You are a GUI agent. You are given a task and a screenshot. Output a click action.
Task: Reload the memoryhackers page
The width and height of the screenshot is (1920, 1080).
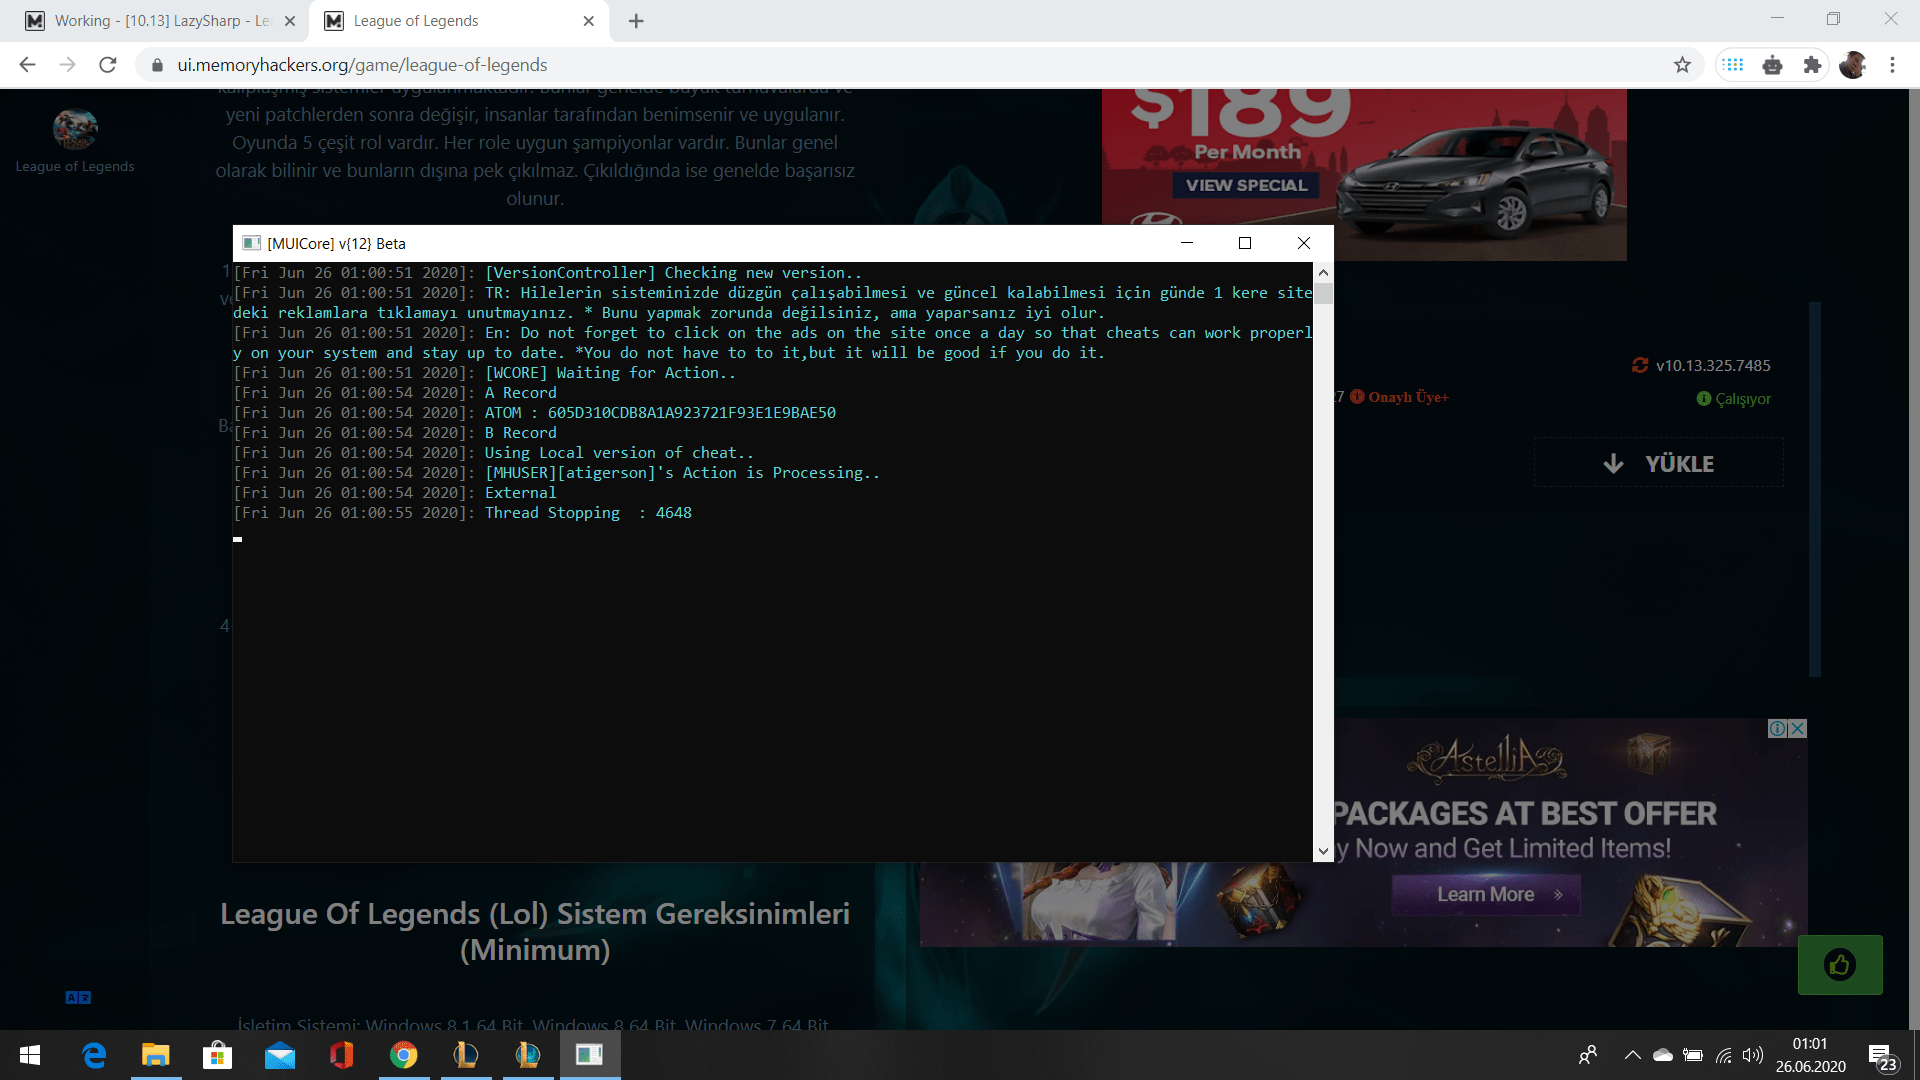coord(108,65)
